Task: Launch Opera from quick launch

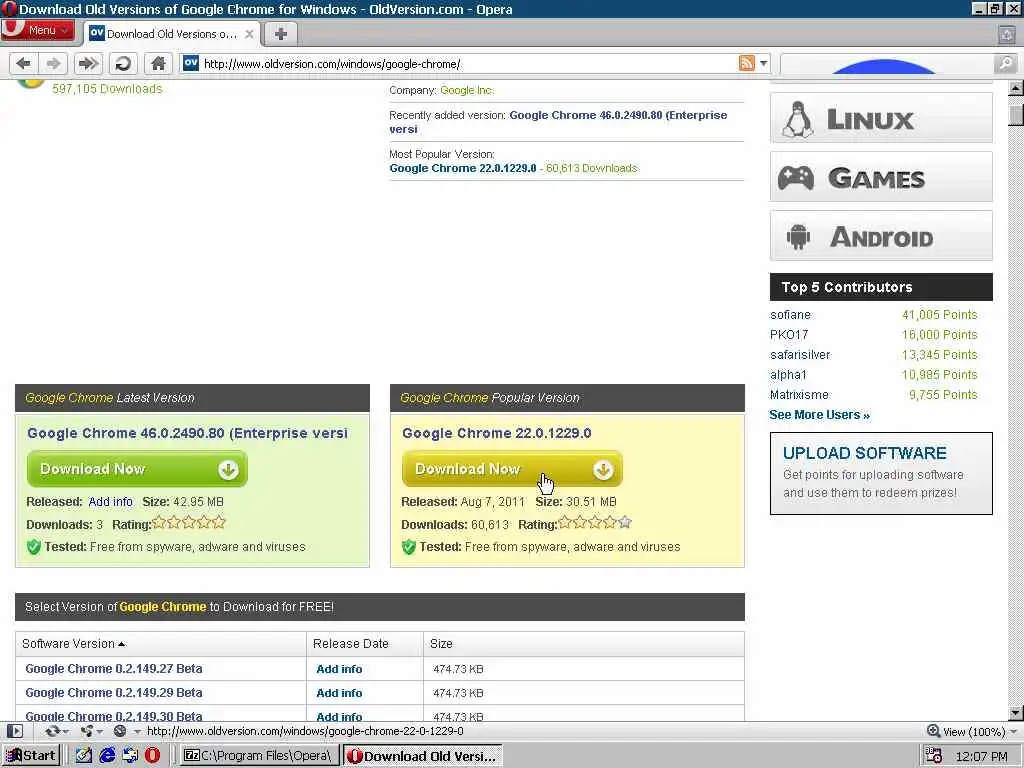Action: [x=152, y=756]
